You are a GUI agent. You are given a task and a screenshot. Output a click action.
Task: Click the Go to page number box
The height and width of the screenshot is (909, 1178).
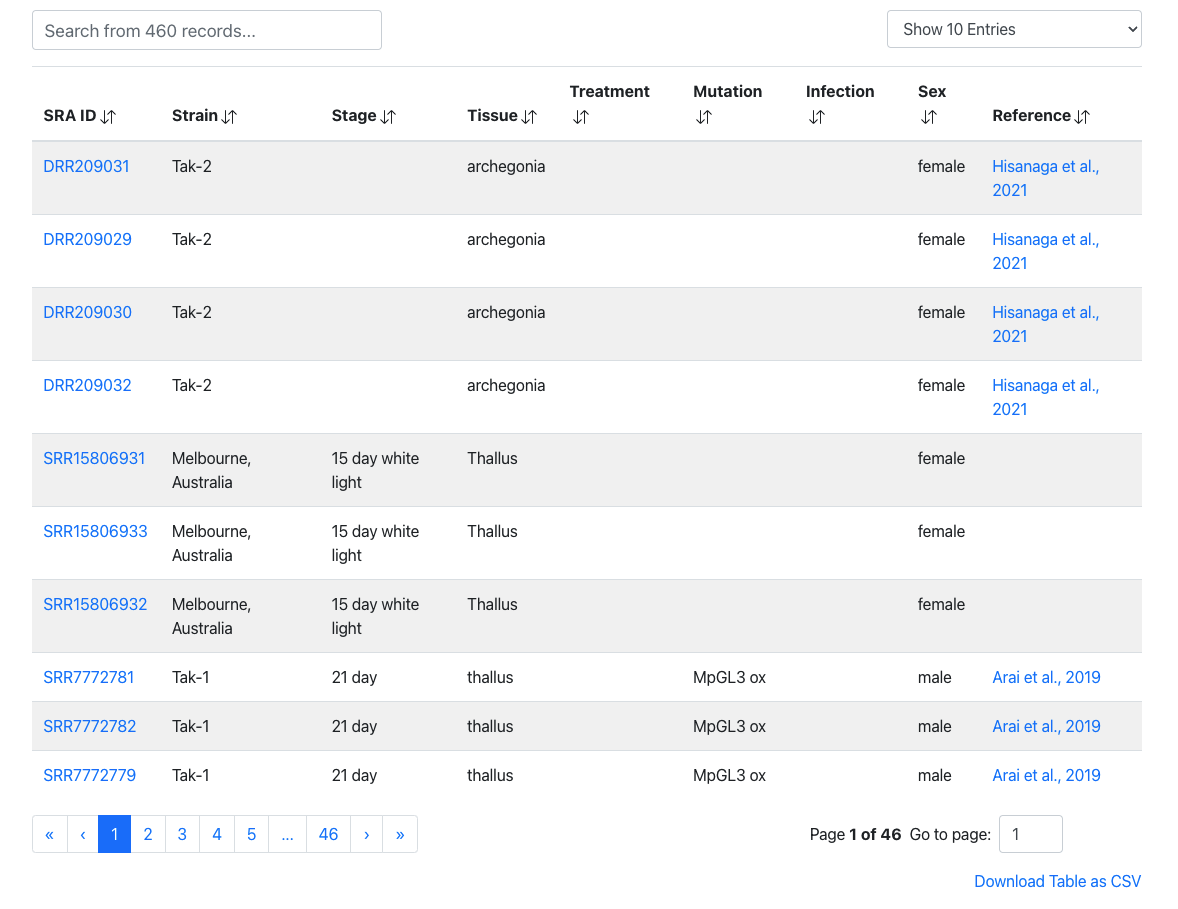pos(1030,834)
